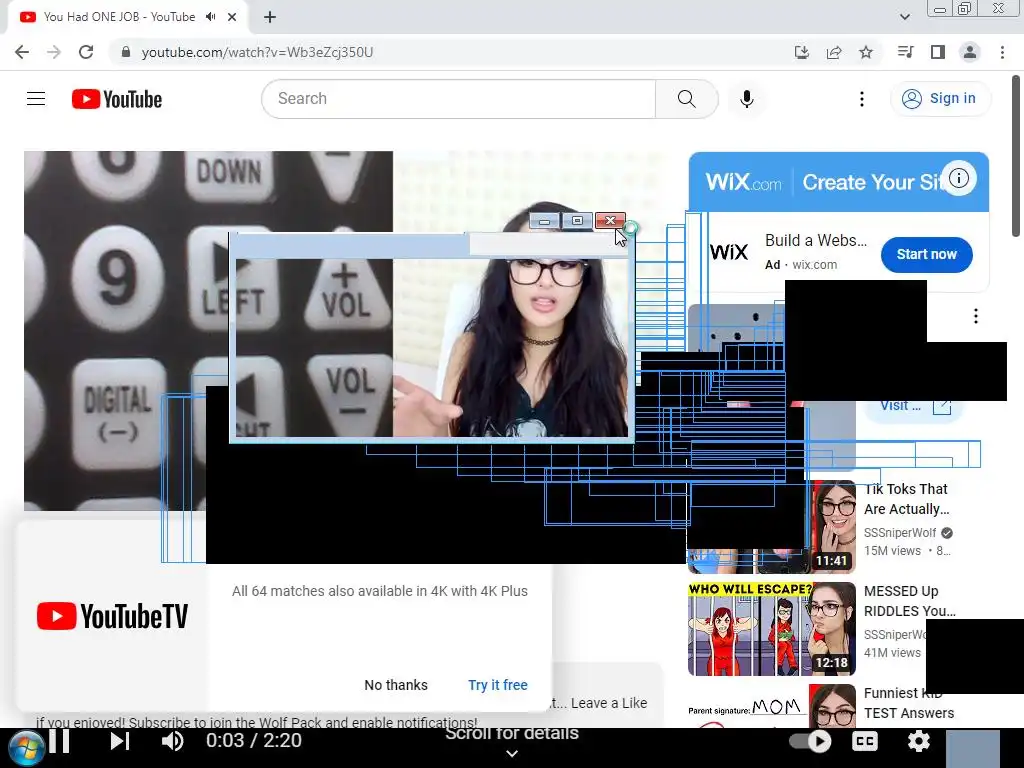This screenshot has height=768, width=1024.
Task: Click Try it free on YouTubeTV promo
Action: [x=498, y=685]
